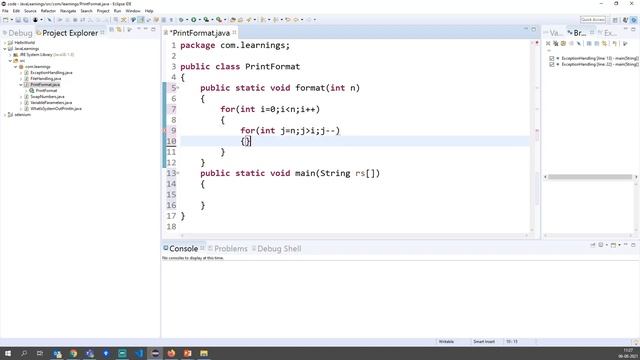Collapse the src folder
640x360 pixels.
coord(10,60)
